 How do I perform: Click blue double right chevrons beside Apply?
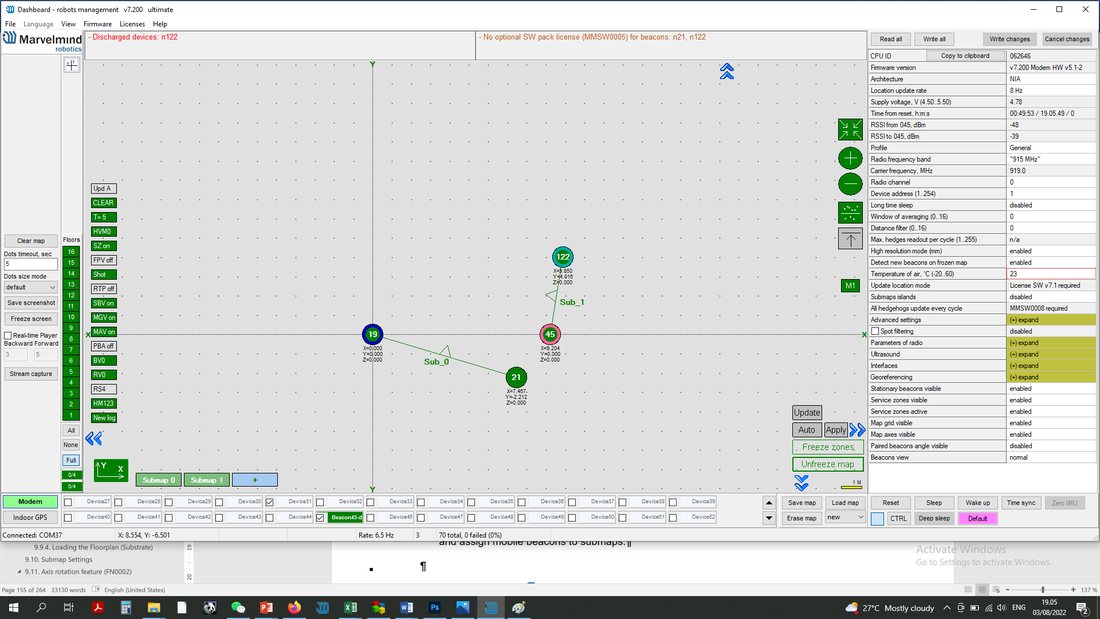[x=857, y=430]
